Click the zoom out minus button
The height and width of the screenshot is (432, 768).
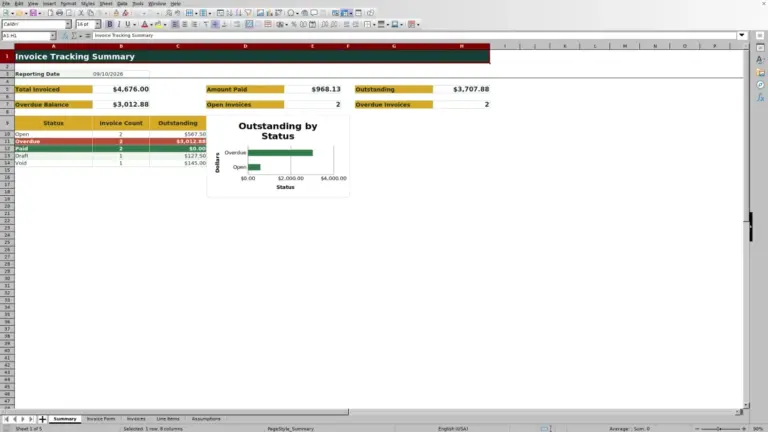coord(697,429)
